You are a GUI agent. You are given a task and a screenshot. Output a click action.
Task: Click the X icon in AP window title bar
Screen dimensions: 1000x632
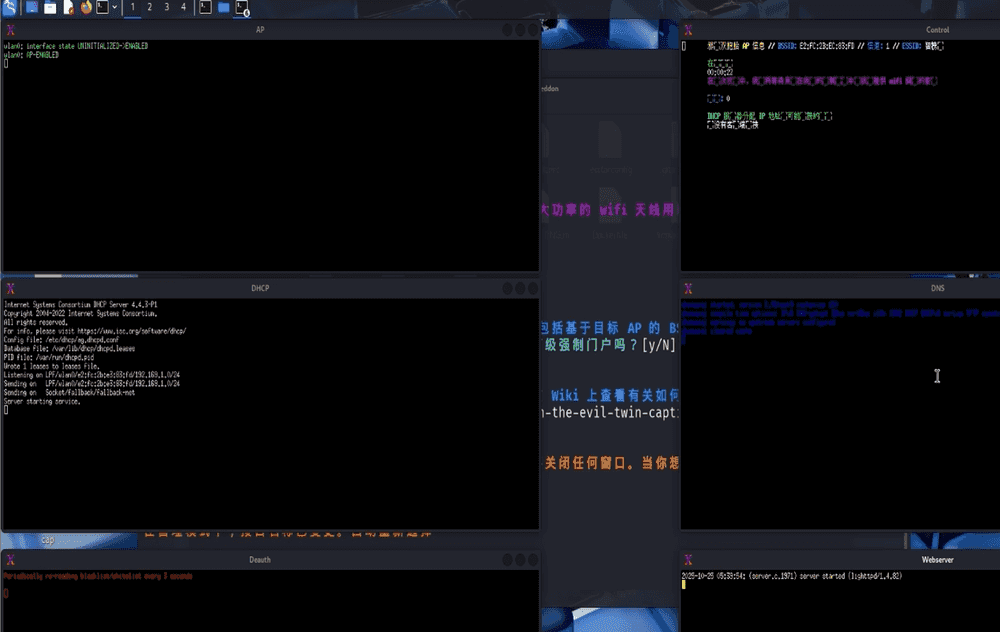(x=10, y=30)
